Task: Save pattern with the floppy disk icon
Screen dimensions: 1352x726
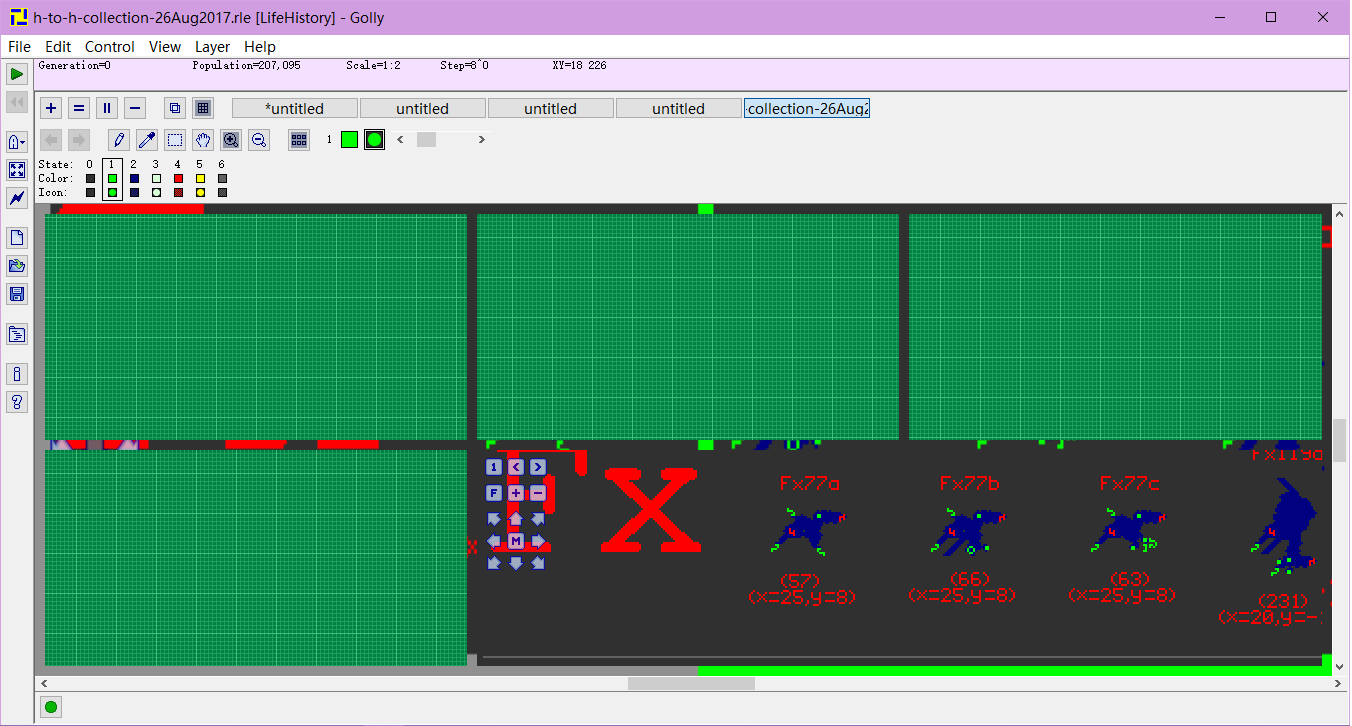Action: (17, 294)
